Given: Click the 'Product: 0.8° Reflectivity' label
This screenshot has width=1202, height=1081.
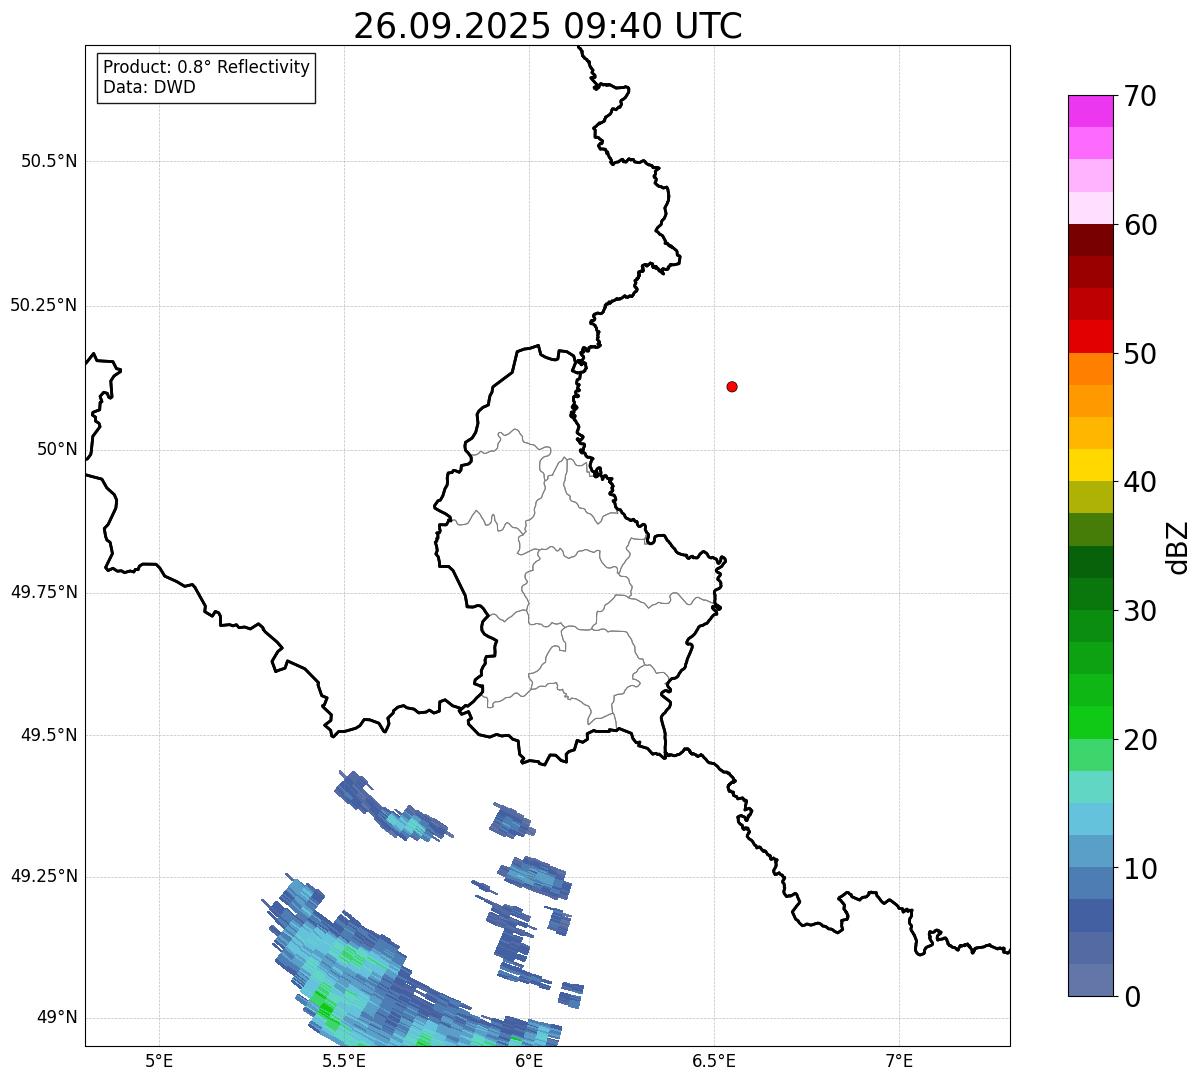Looking at the screenshot, I should point(206,67).
